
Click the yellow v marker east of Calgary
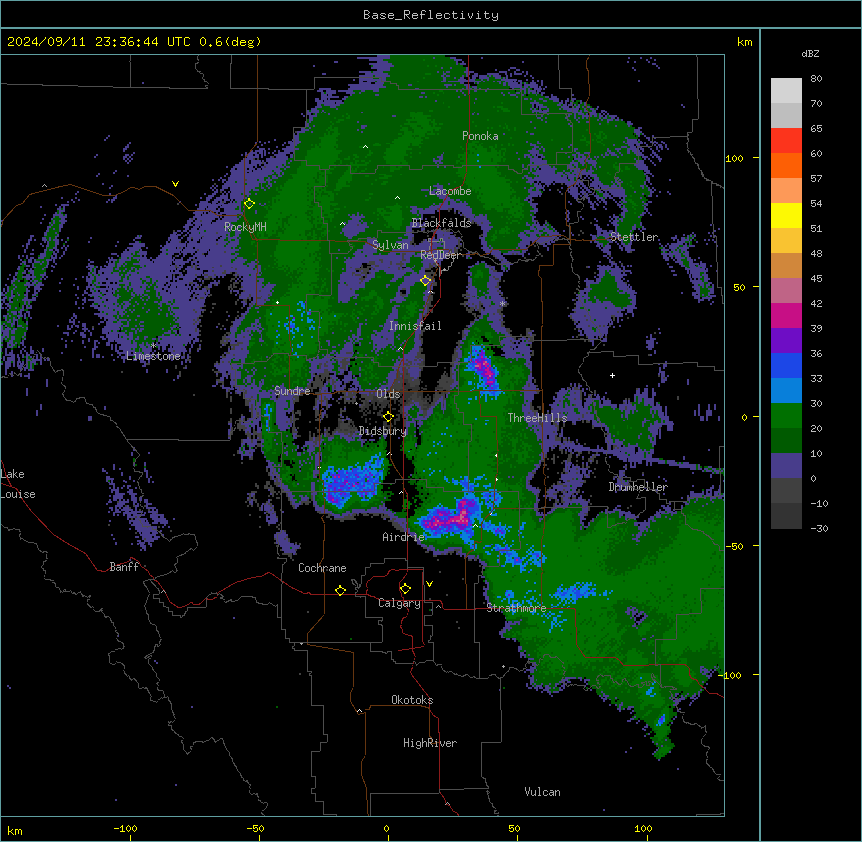pos(429,584)
